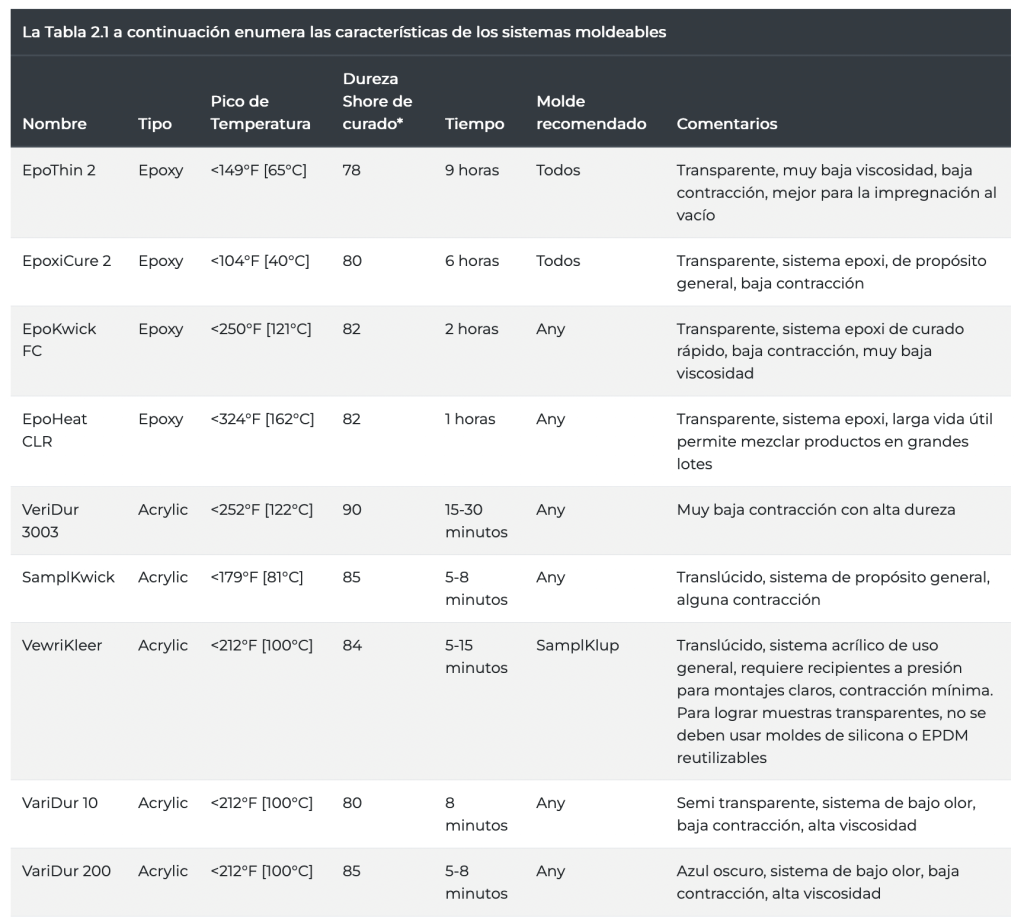Click VewriKleer's '<212°F [100°C]' temperature cell
Image resolution: width=1024 pixels, height=923 pixels.
click(x=262, y=645)
